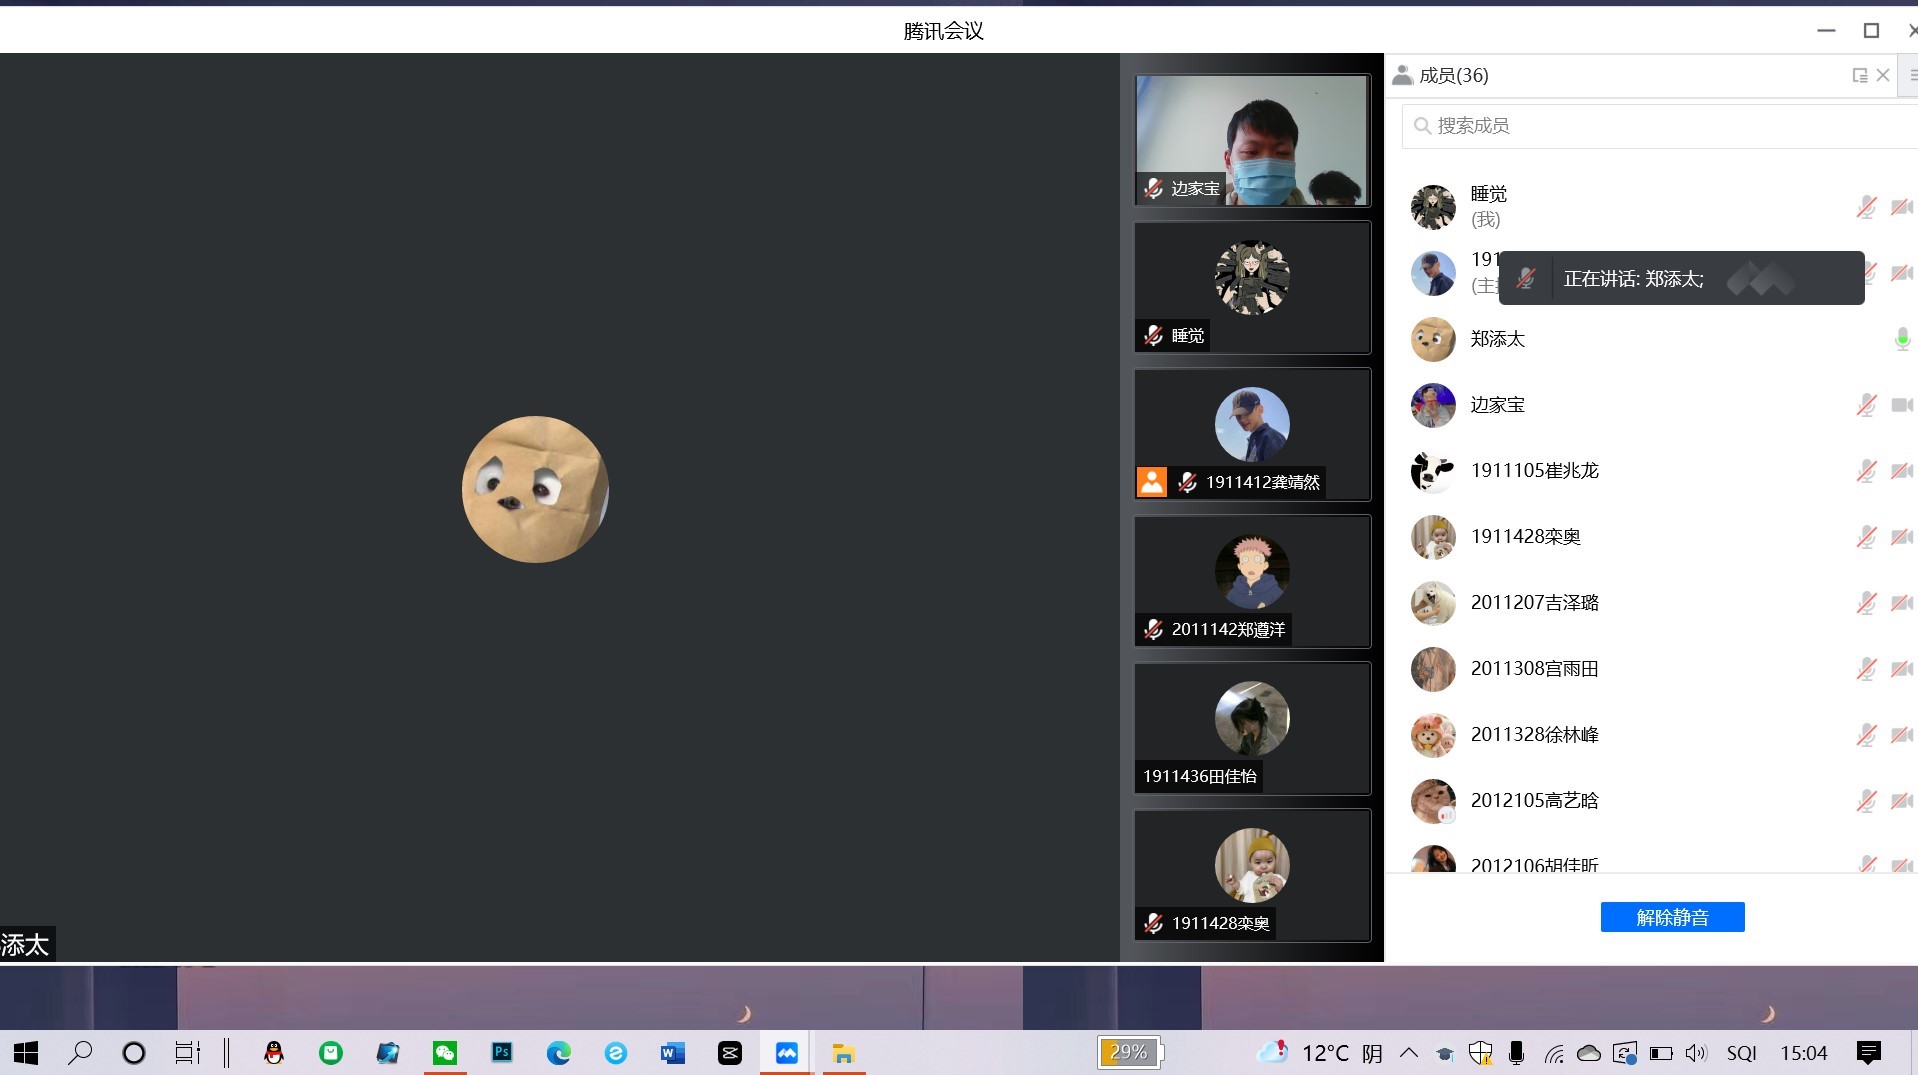Toggle the camera icon for 边家宝

[1901, 405]
